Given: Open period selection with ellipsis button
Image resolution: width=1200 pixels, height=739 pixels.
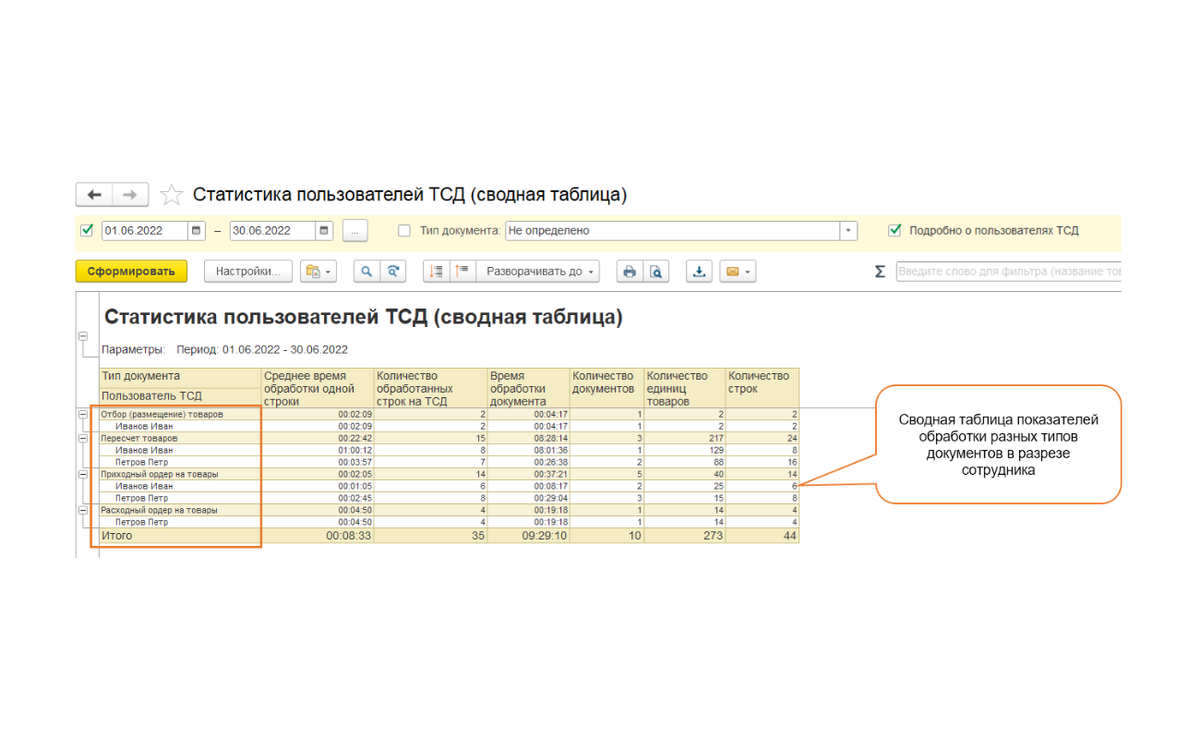Looking at the screenshot, I should 355,231.
